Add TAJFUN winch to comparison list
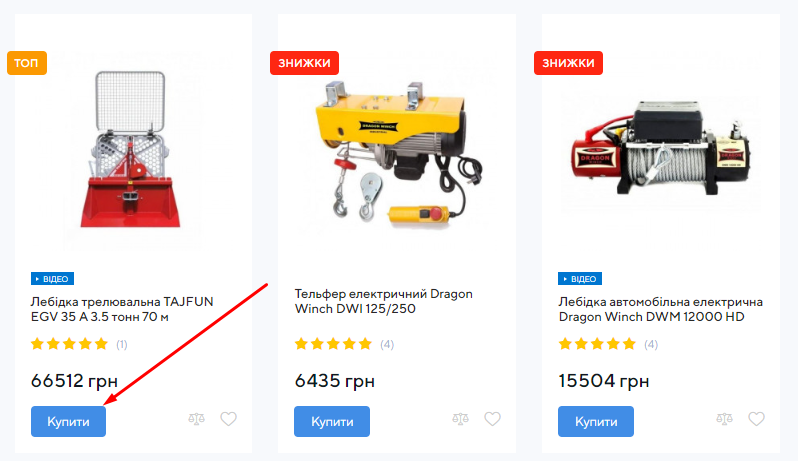The height and width of the screenshot is (461, 798). tap(196, 419)
